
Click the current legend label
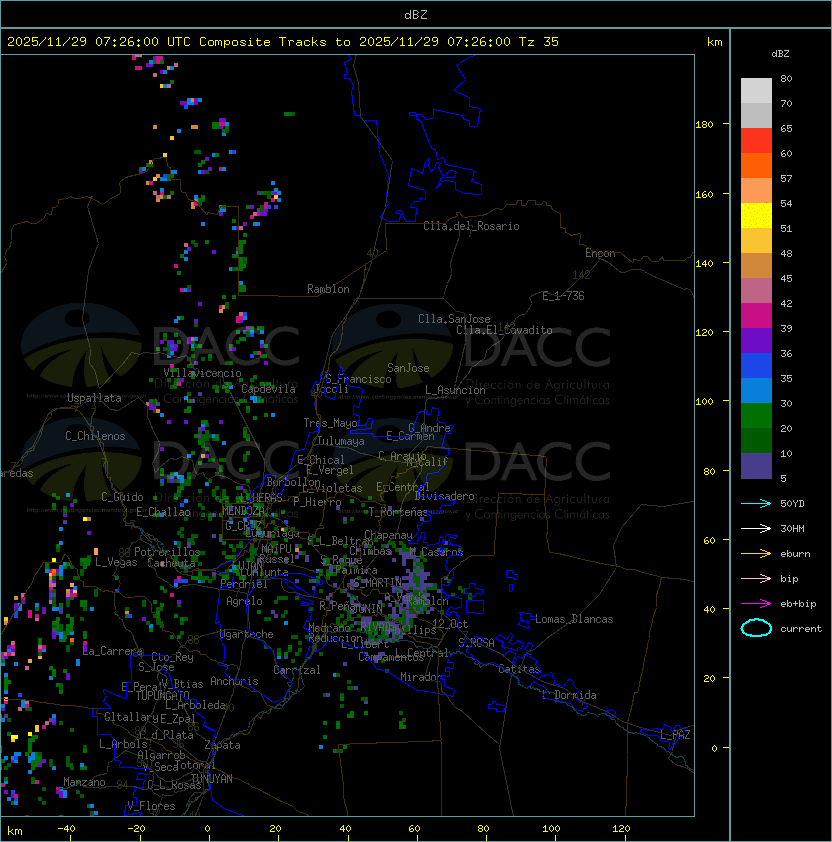[x=801, y=629]
